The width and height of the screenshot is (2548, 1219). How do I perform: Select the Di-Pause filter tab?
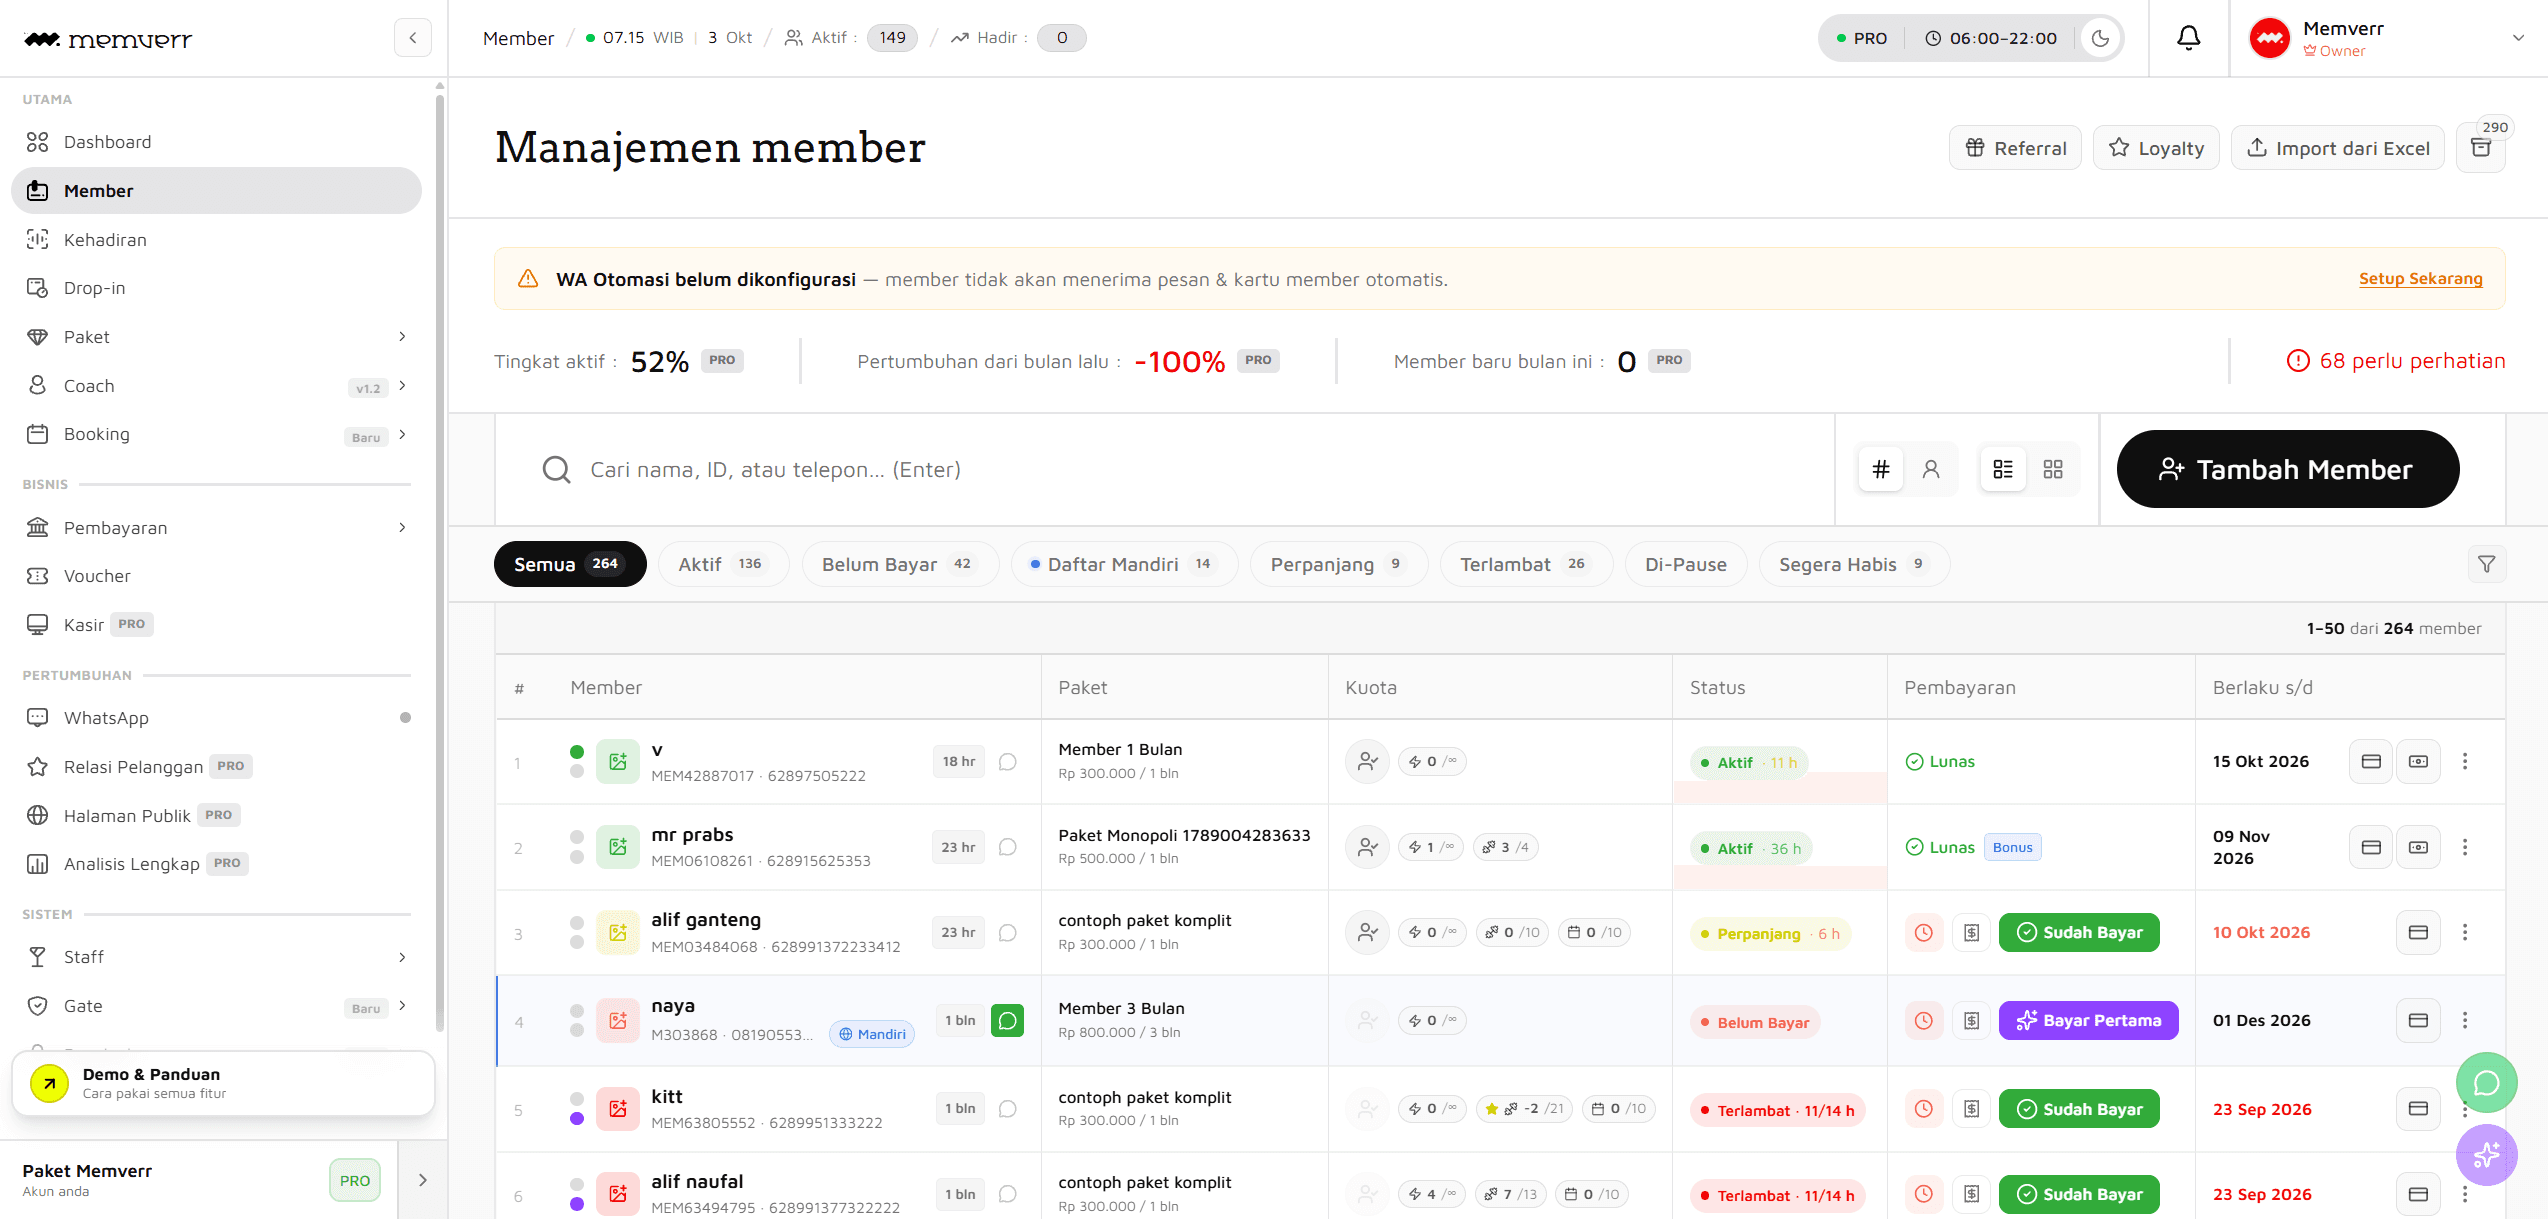(1686, 564)
